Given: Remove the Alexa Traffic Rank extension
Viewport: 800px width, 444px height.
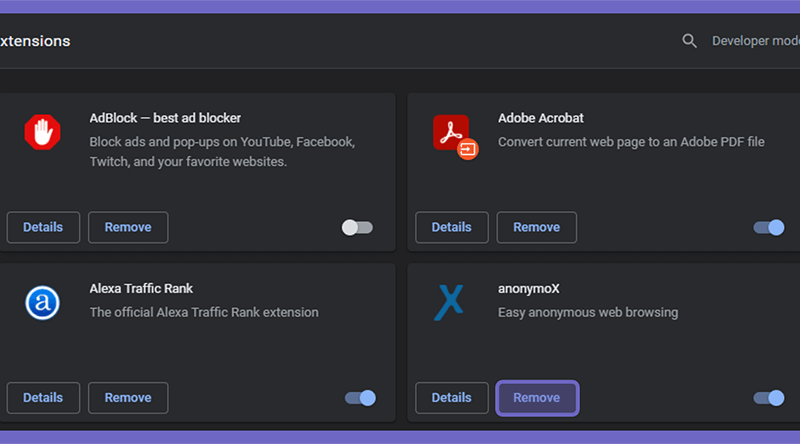Looking at the screenshot, I should click(128, 398).
